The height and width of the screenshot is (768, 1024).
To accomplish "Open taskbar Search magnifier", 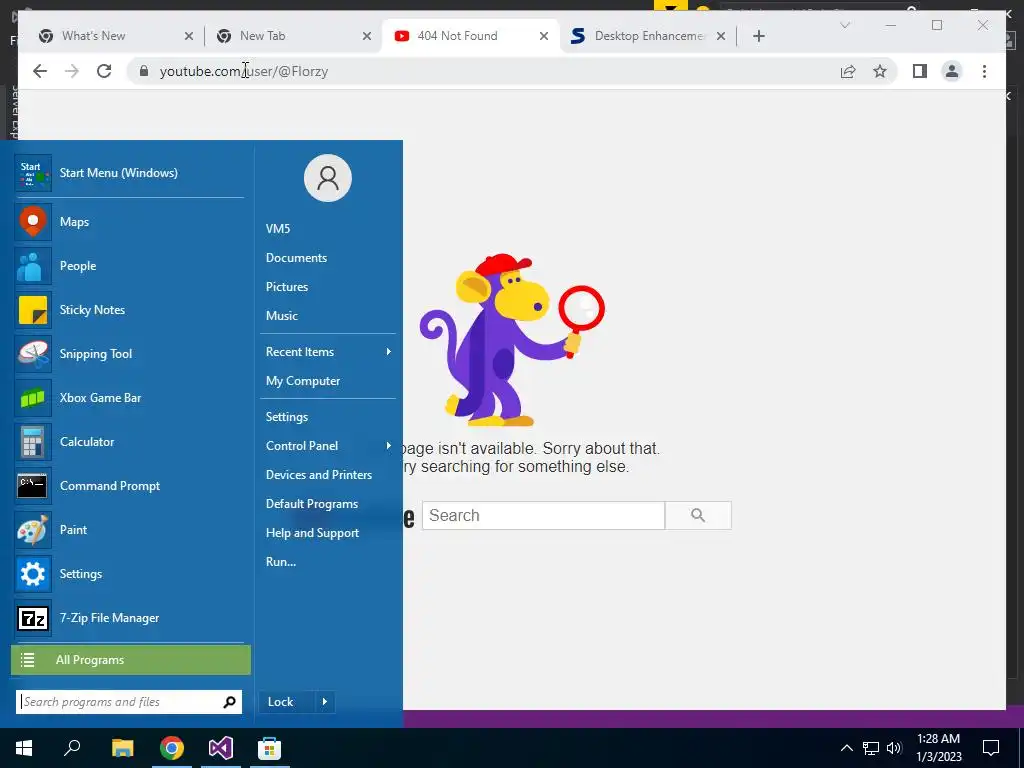I will coord(72,748).
